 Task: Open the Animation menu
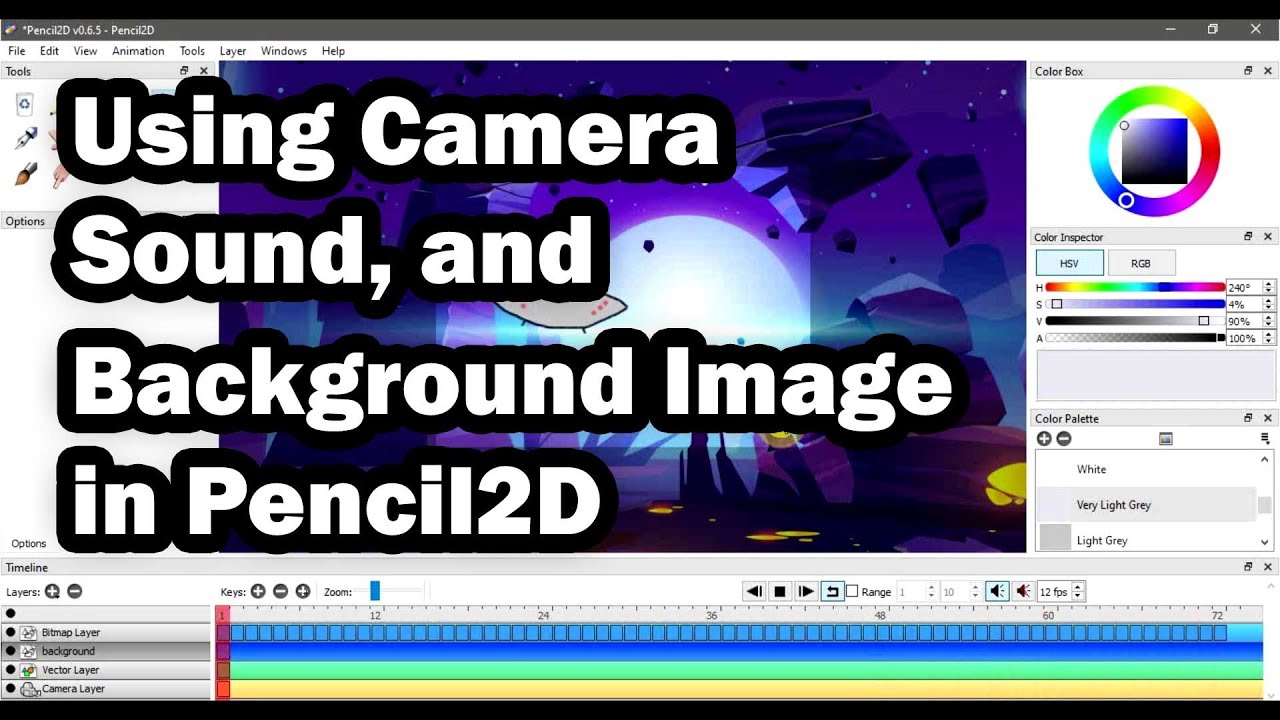click(138, 51)
